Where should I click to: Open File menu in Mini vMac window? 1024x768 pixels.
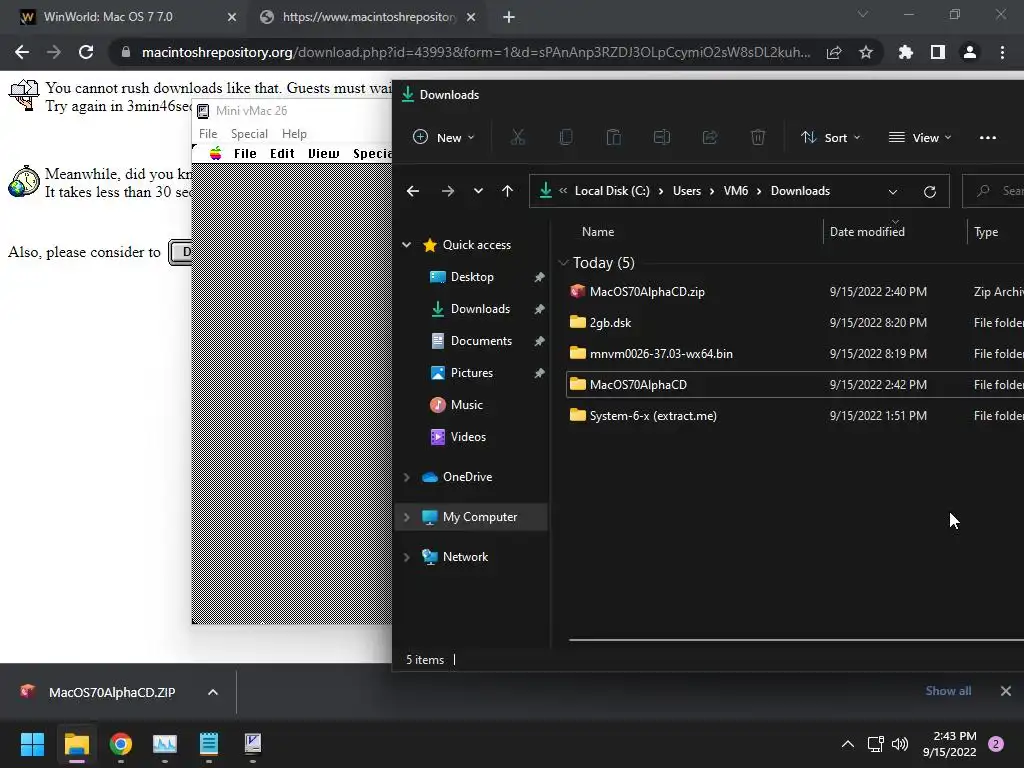point(208,134)
